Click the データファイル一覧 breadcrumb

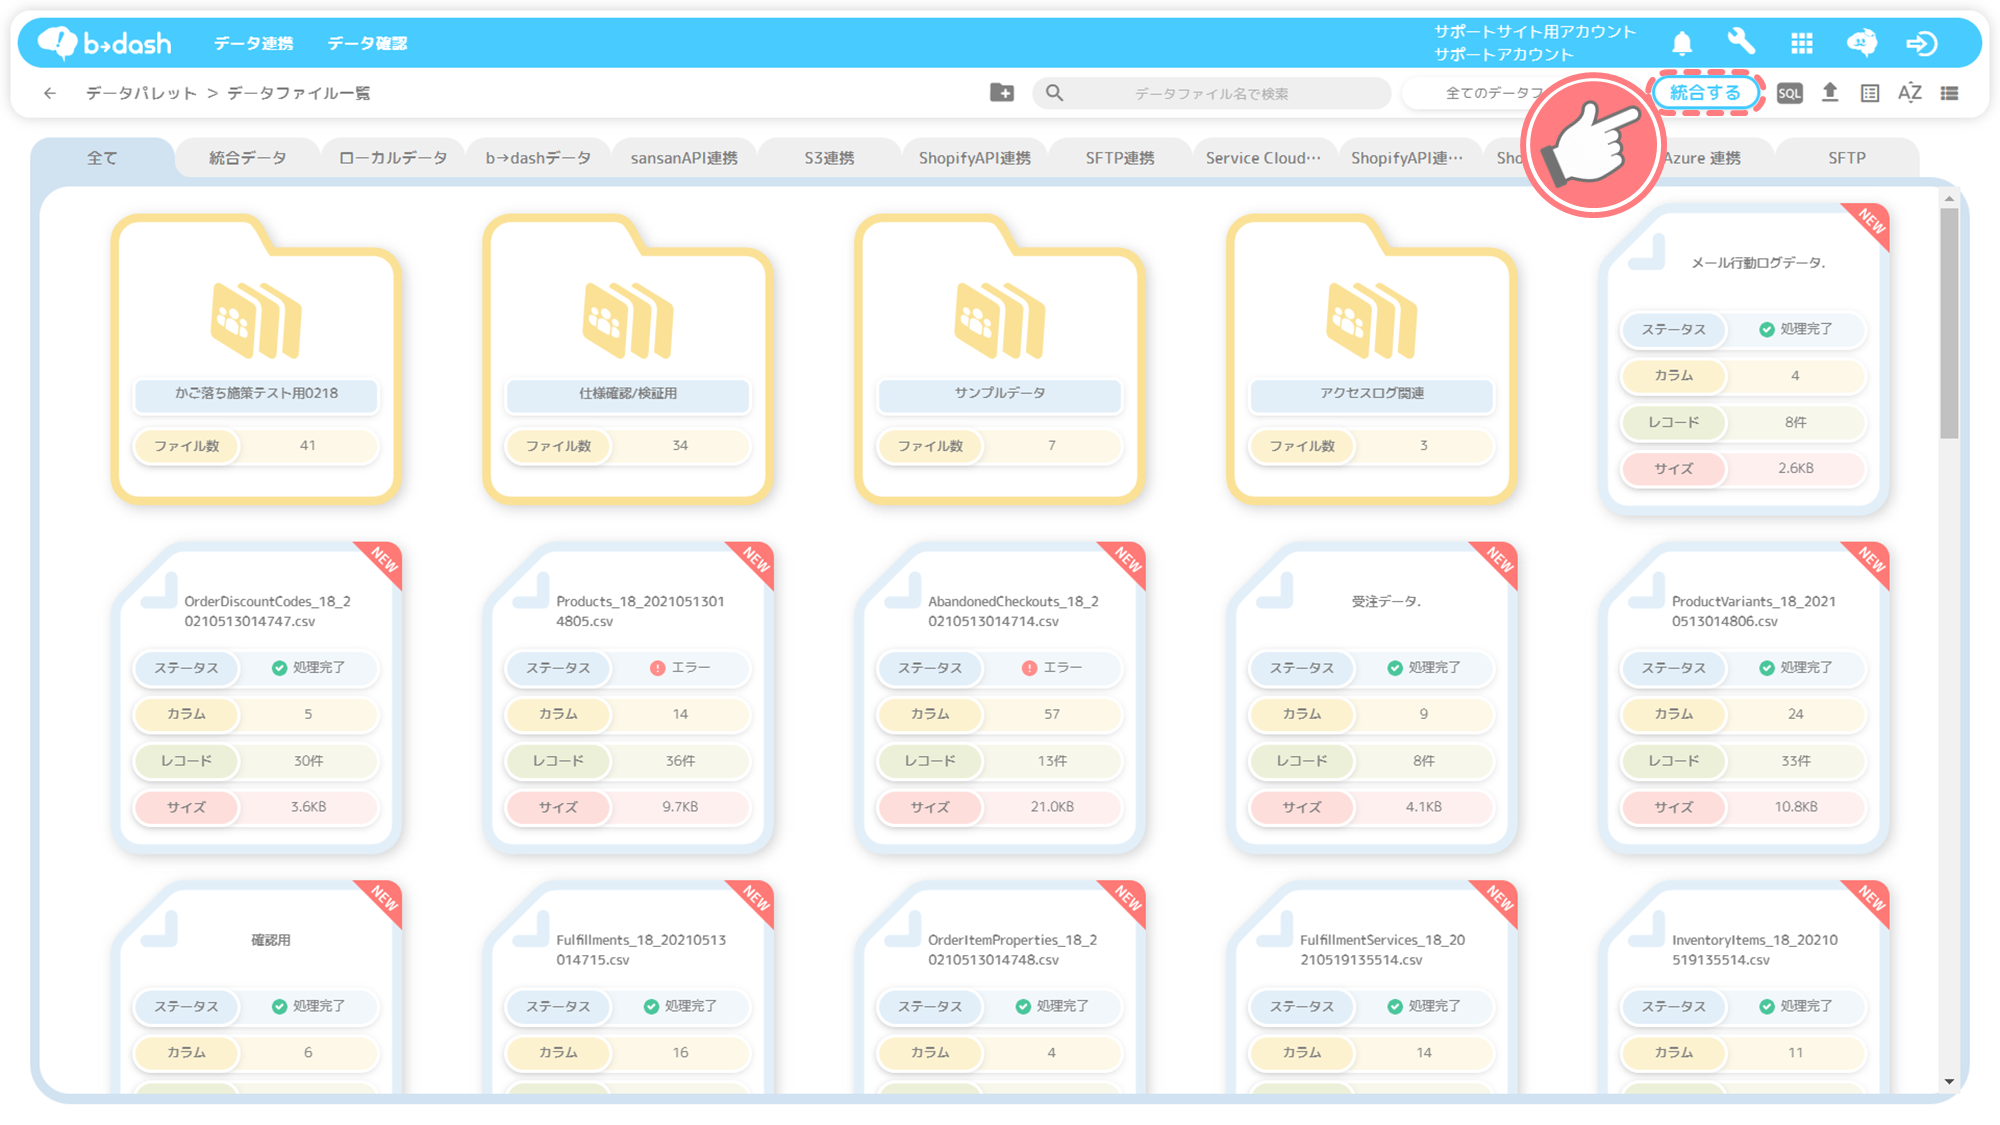tap(298, 93)
